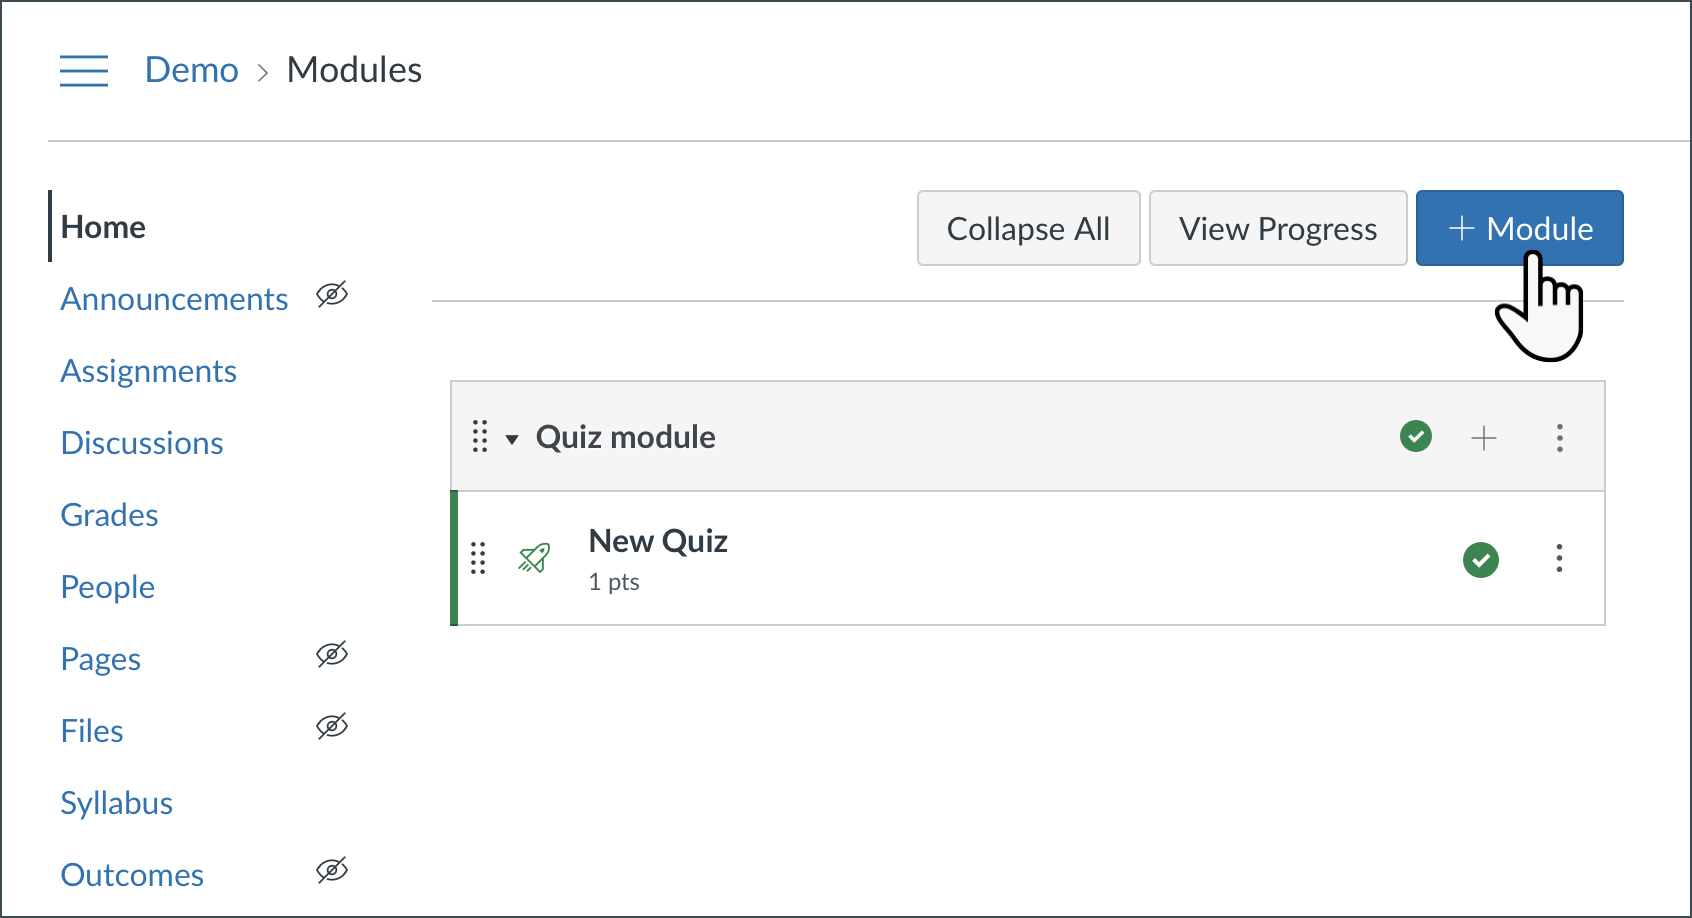Click the hidden-eye icon beside Outcomes
The height and width of the screenshot is (918, 1692).
(x=332, y=871)
